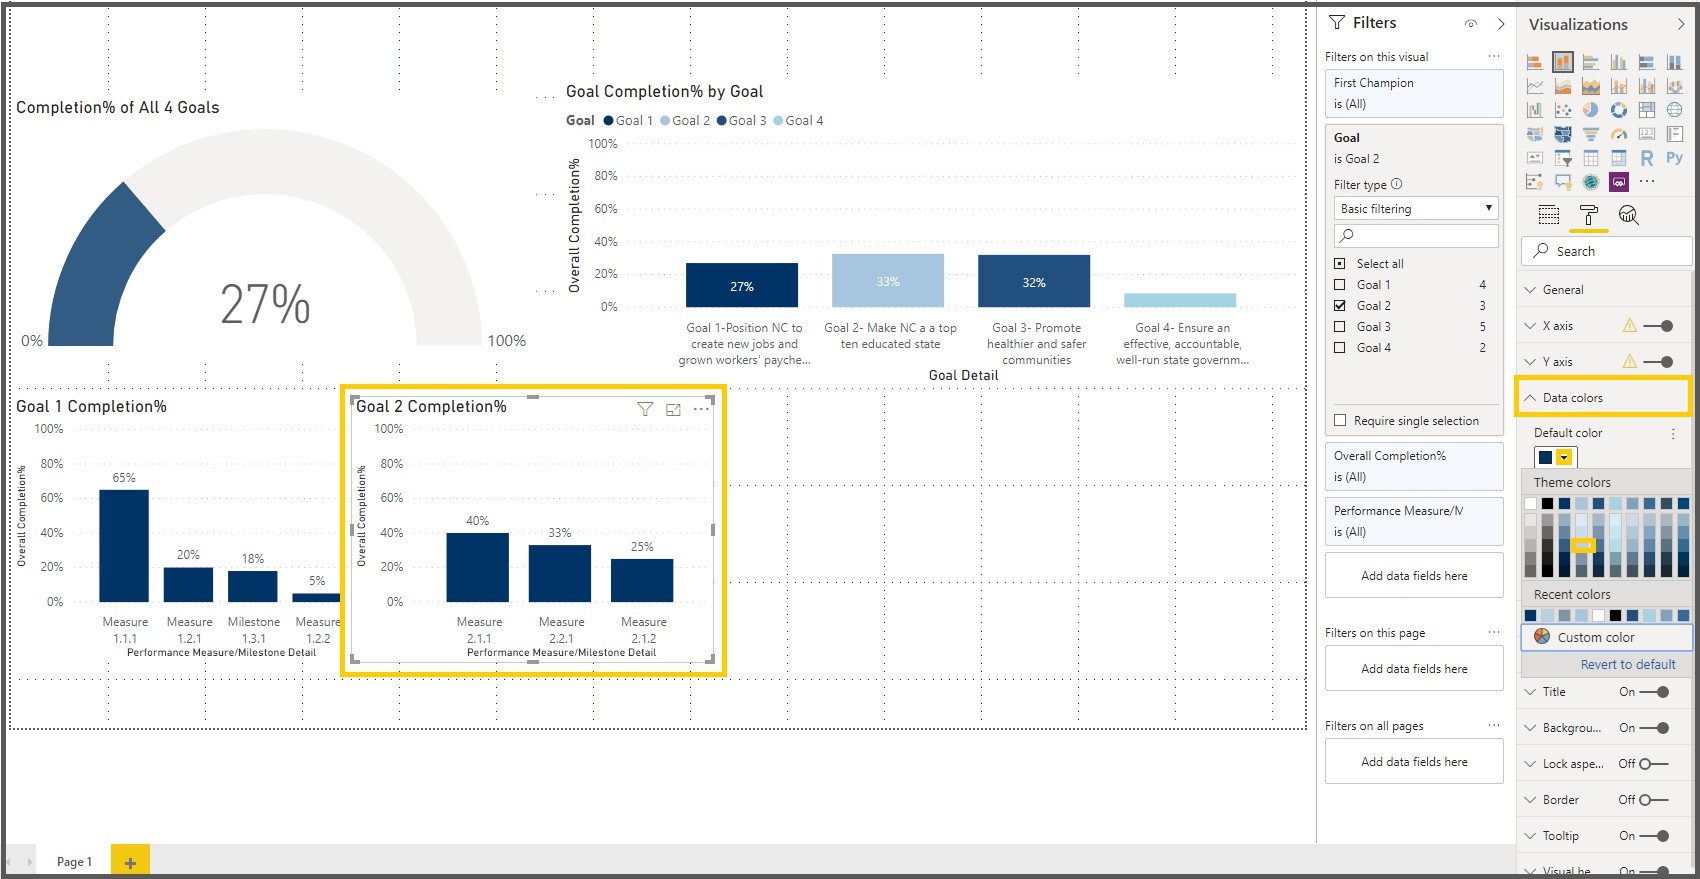Image resolution: width=1700 pixels, height=879 pixels.
Task: Pick the black theme color swatch
Action: point(1547,503)
